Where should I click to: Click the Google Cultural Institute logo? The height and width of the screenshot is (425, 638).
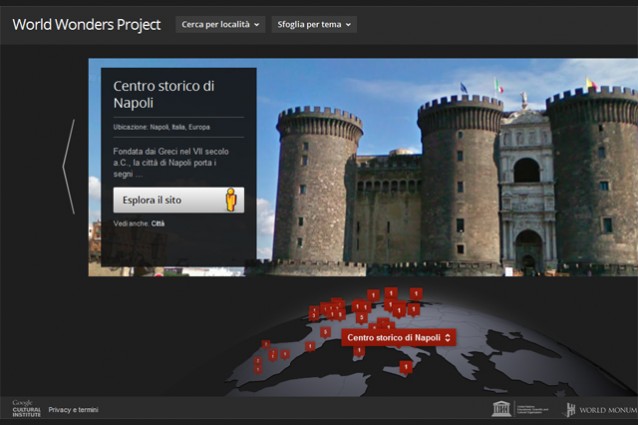(x=26, y=409)
